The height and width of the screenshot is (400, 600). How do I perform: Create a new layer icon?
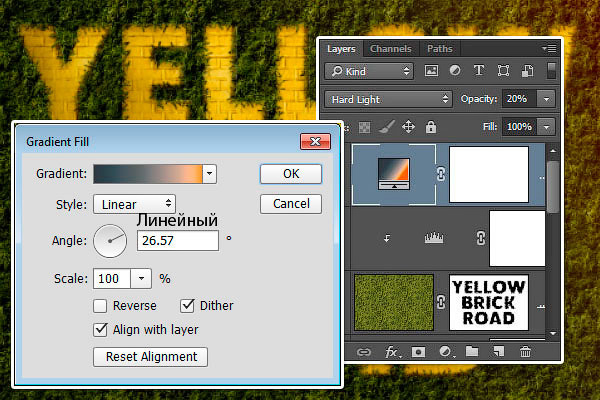pos(499,351)
